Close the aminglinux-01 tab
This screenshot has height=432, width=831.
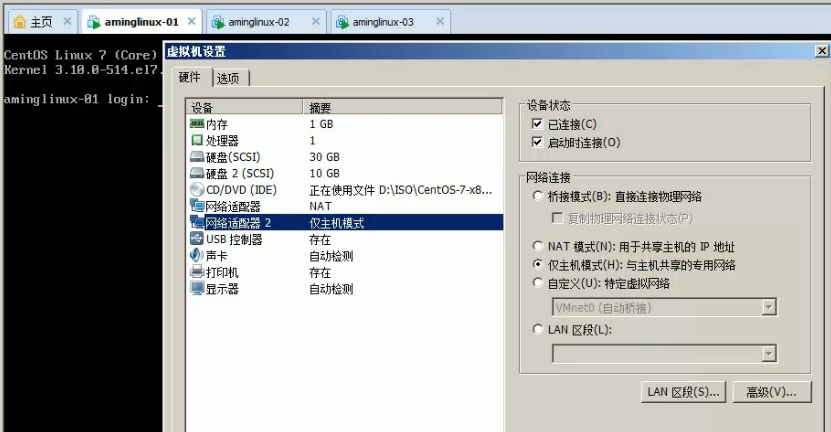click(192, 21)
